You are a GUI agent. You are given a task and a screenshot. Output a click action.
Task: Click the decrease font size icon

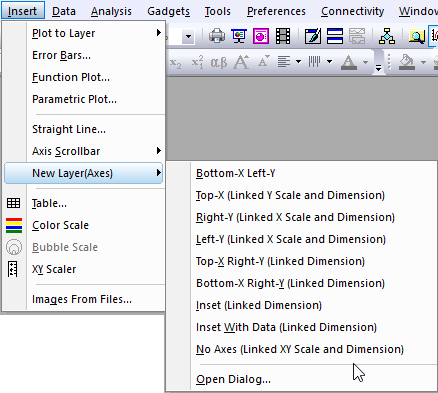[263, 61]
